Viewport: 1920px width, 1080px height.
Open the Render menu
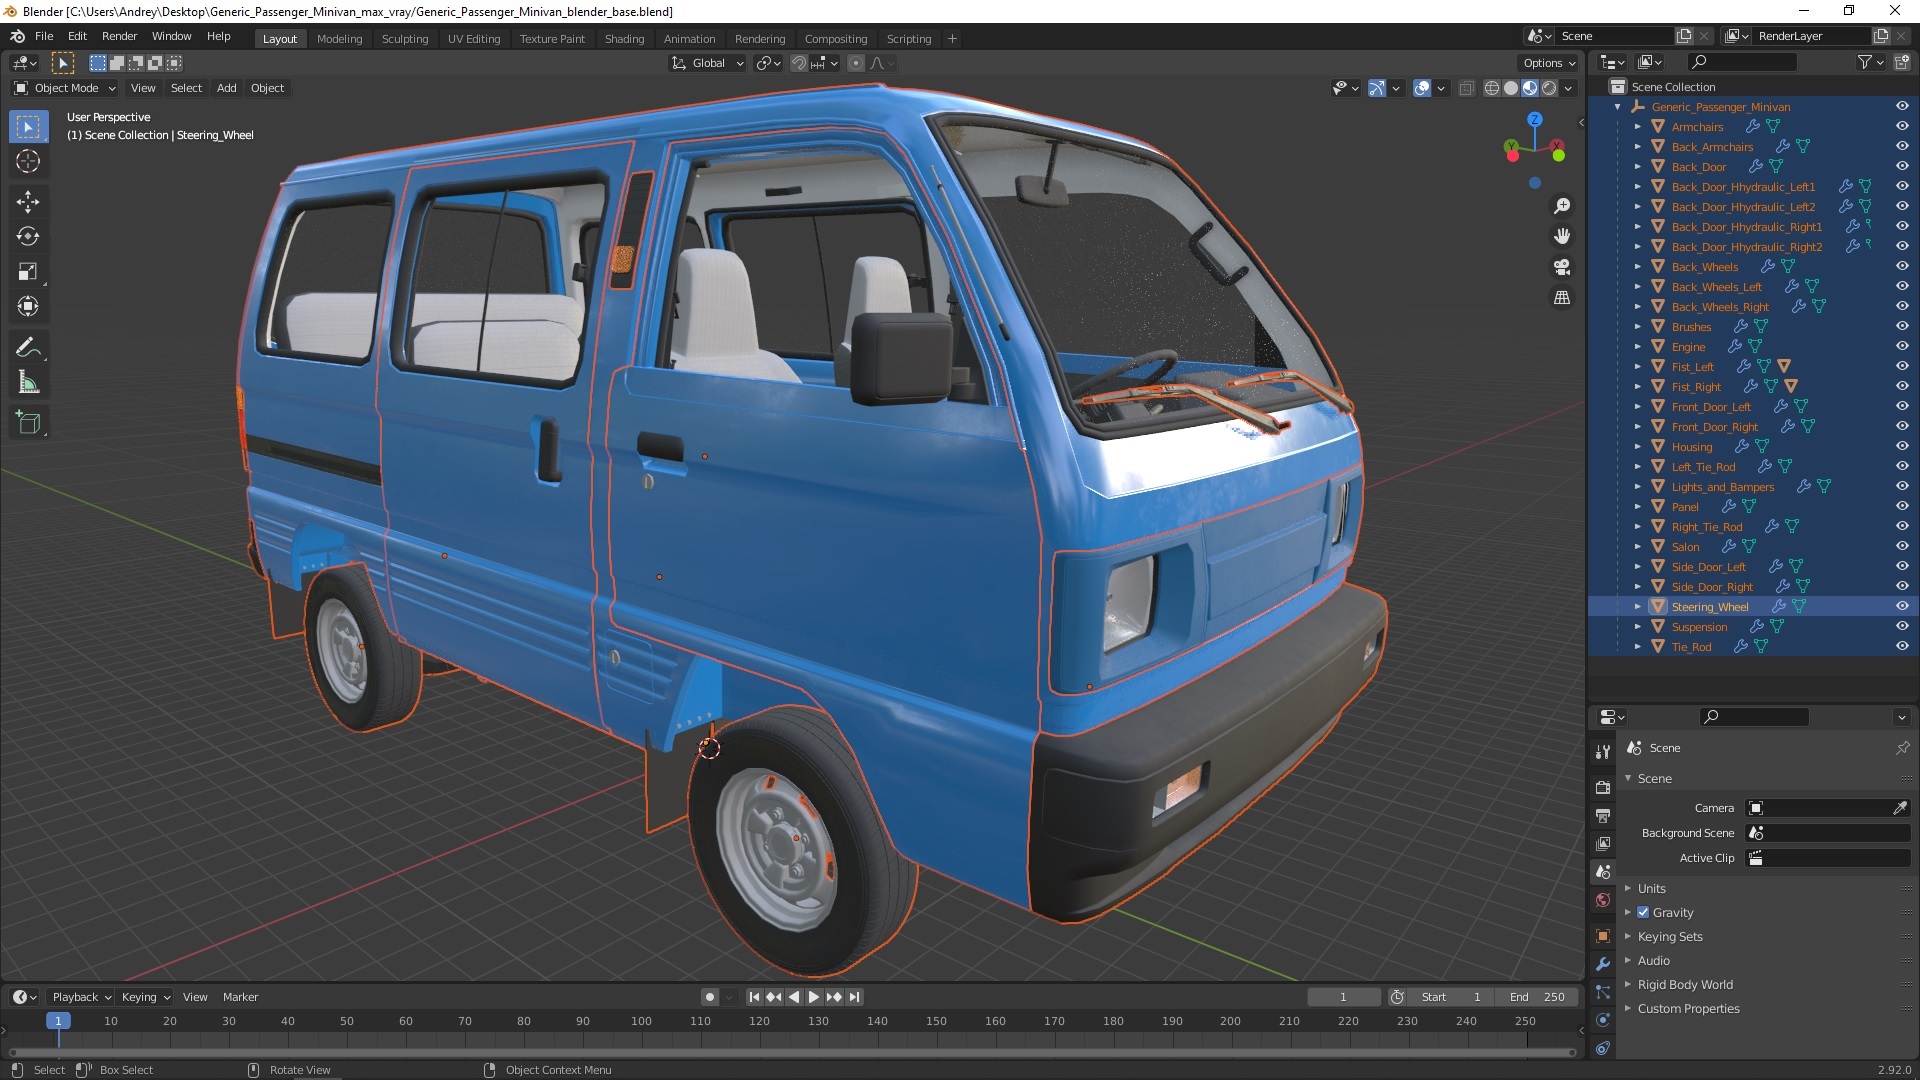119,36
